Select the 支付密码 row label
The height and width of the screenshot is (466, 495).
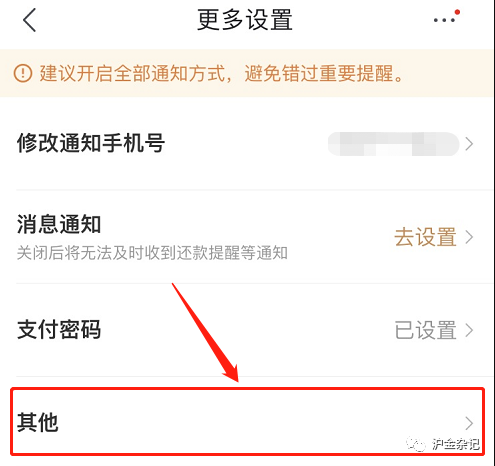[59, 329]
